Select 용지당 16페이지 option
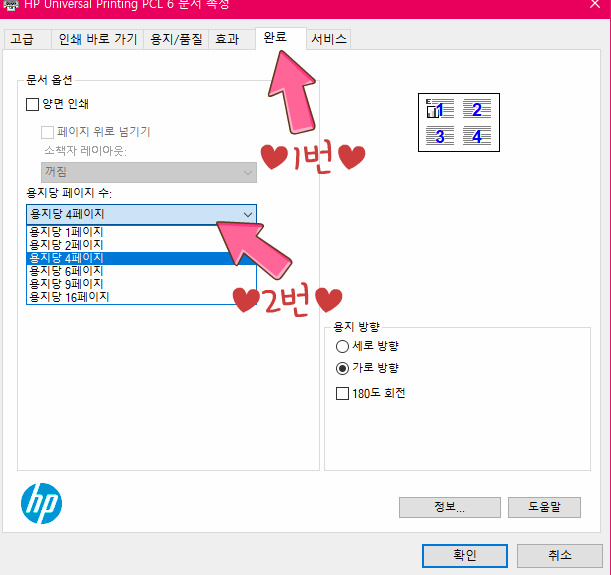611x575 pixels. [x=141, y=297]
